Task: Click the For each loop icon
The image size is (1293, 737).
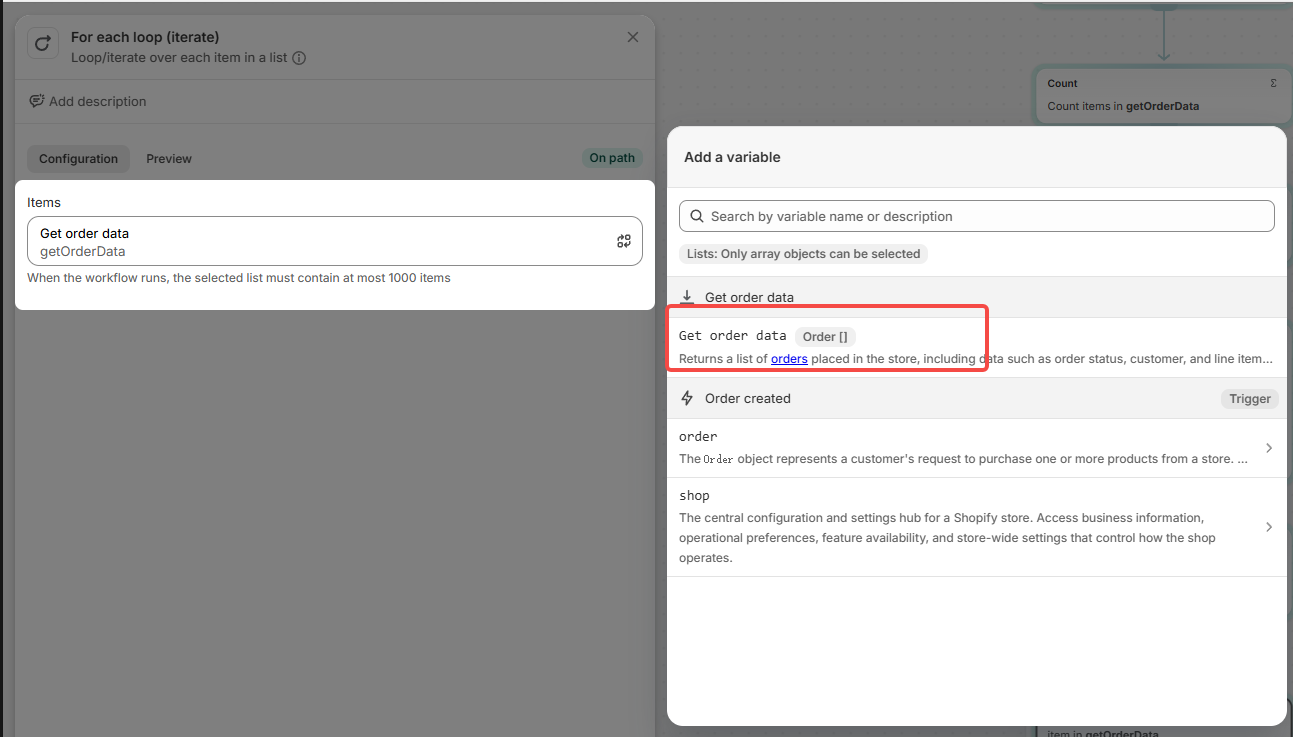Action: pos(43,44)
